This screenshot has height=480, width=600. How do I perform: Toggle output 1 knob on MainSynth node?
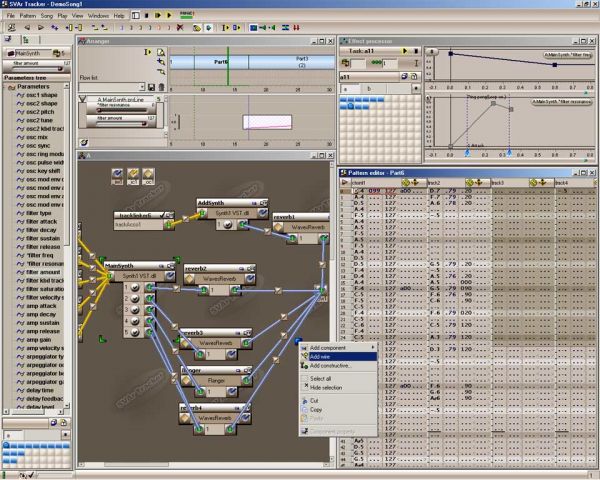[x=136, y=286]
